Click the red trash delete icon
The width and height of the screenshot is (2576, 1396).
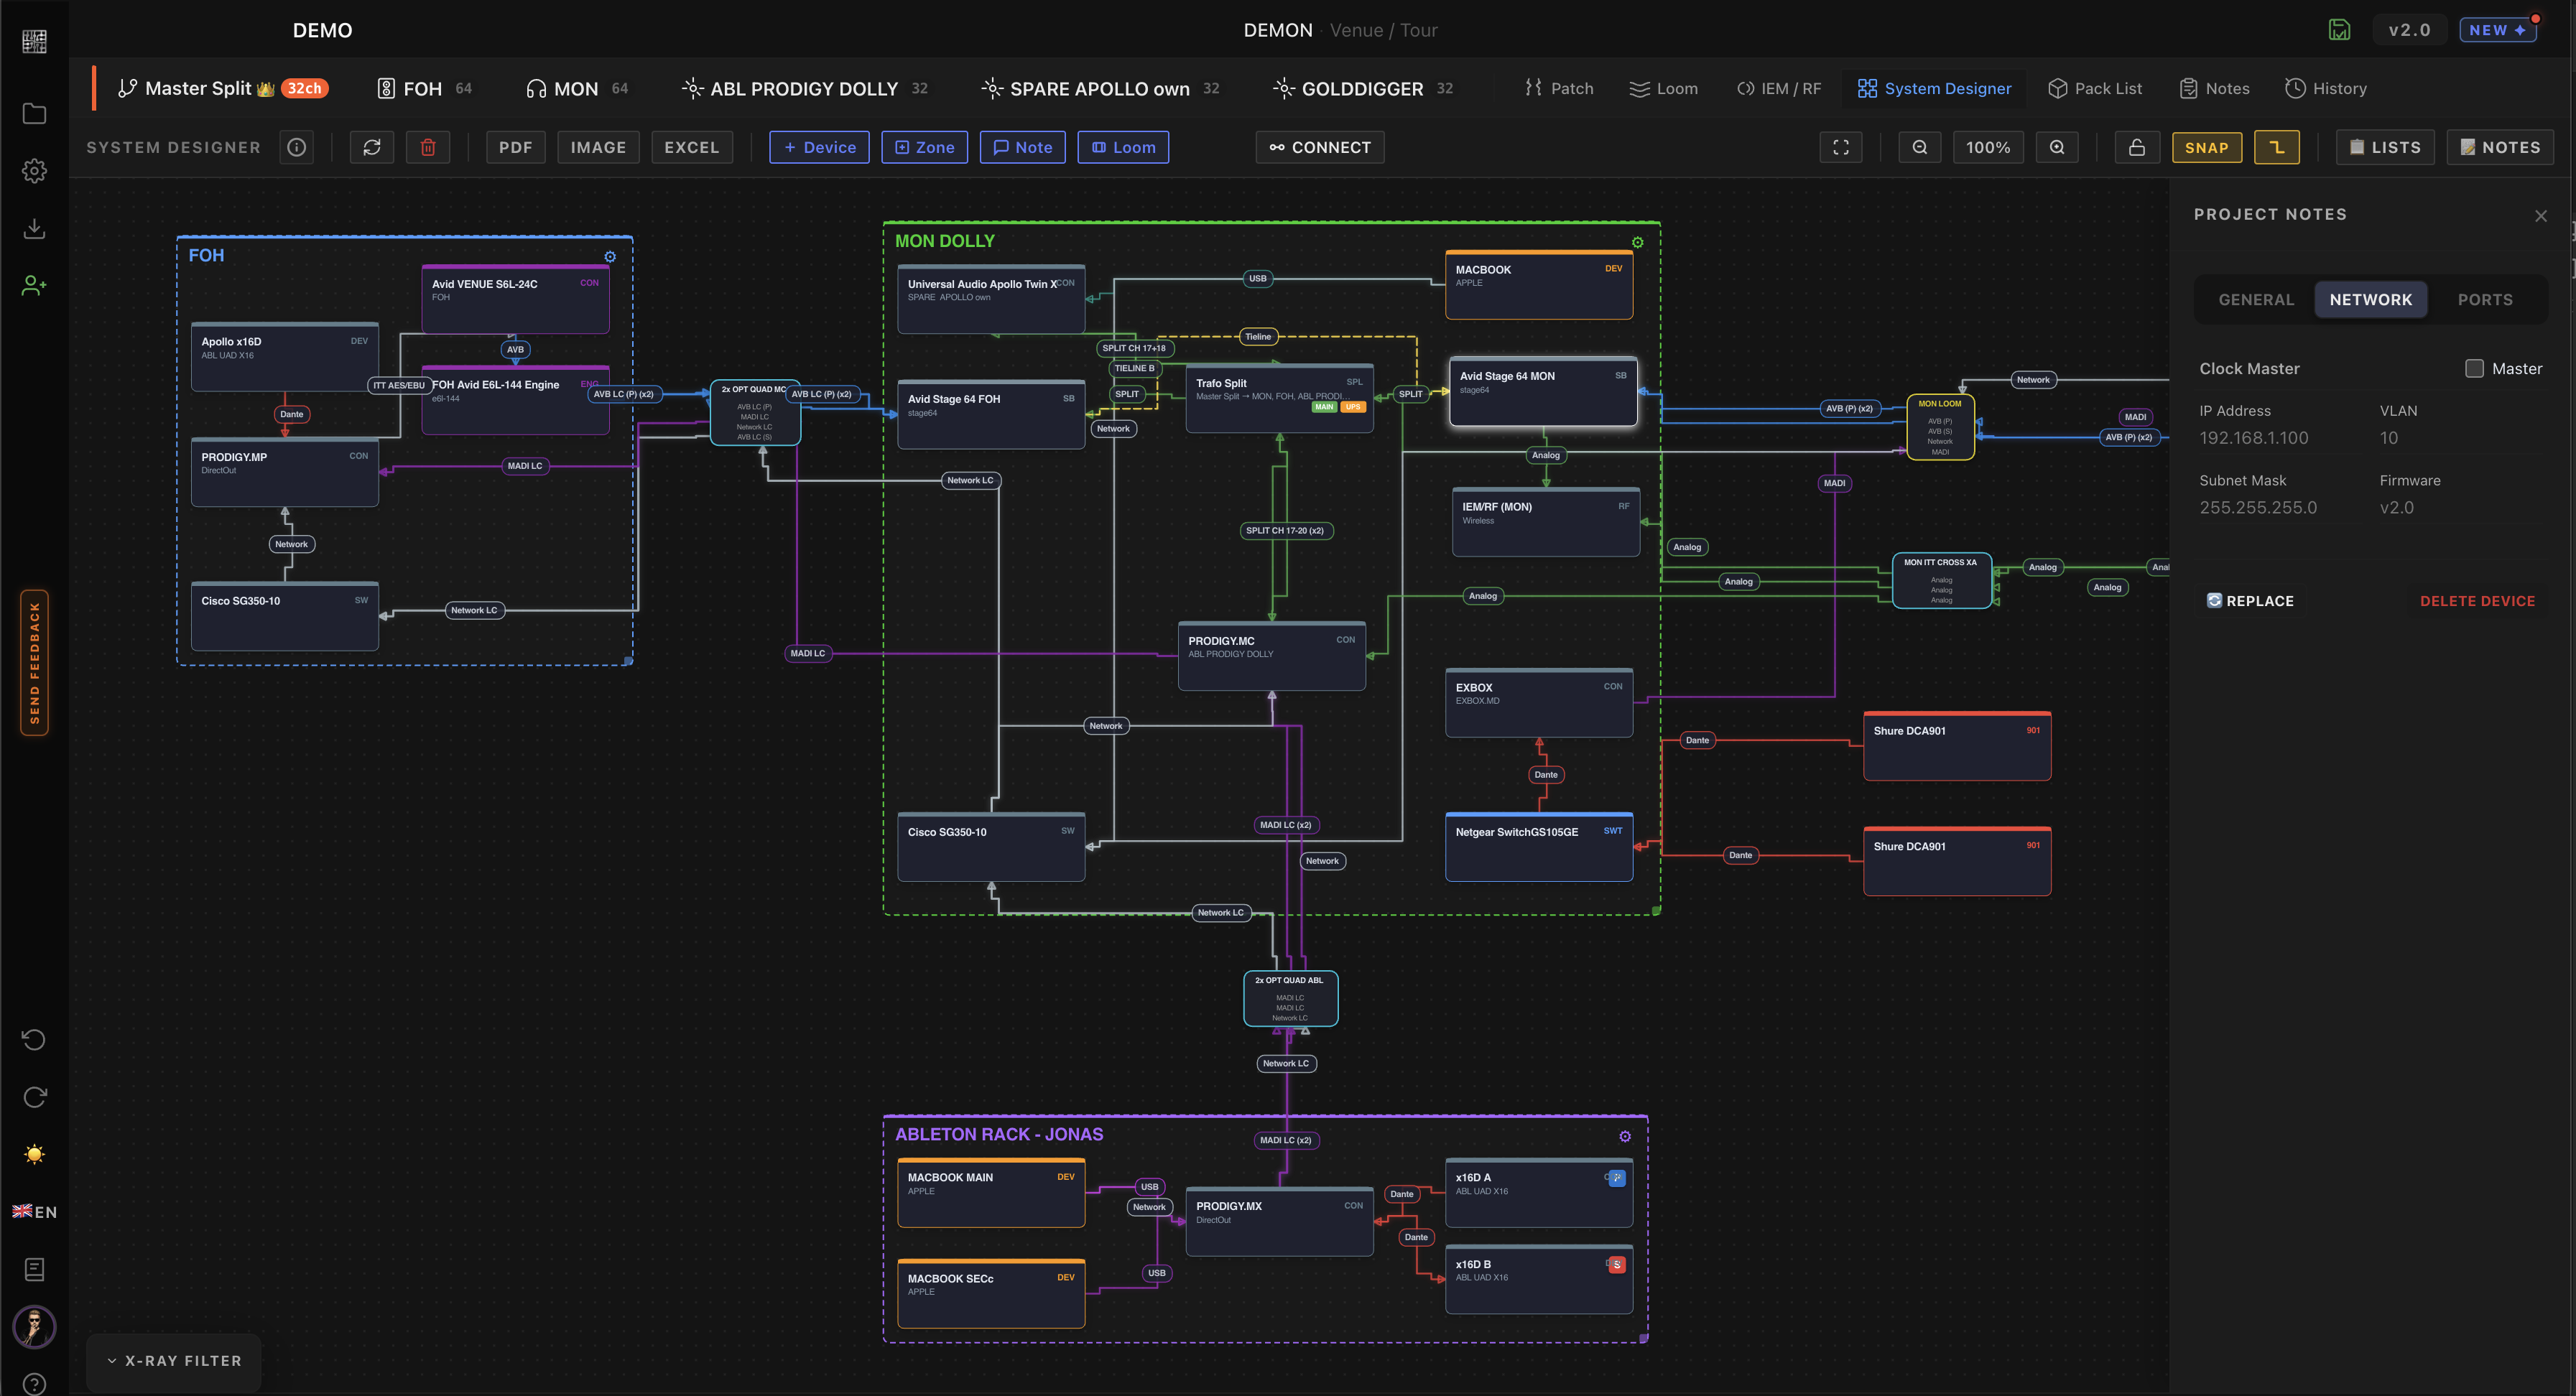coord(428,147)
